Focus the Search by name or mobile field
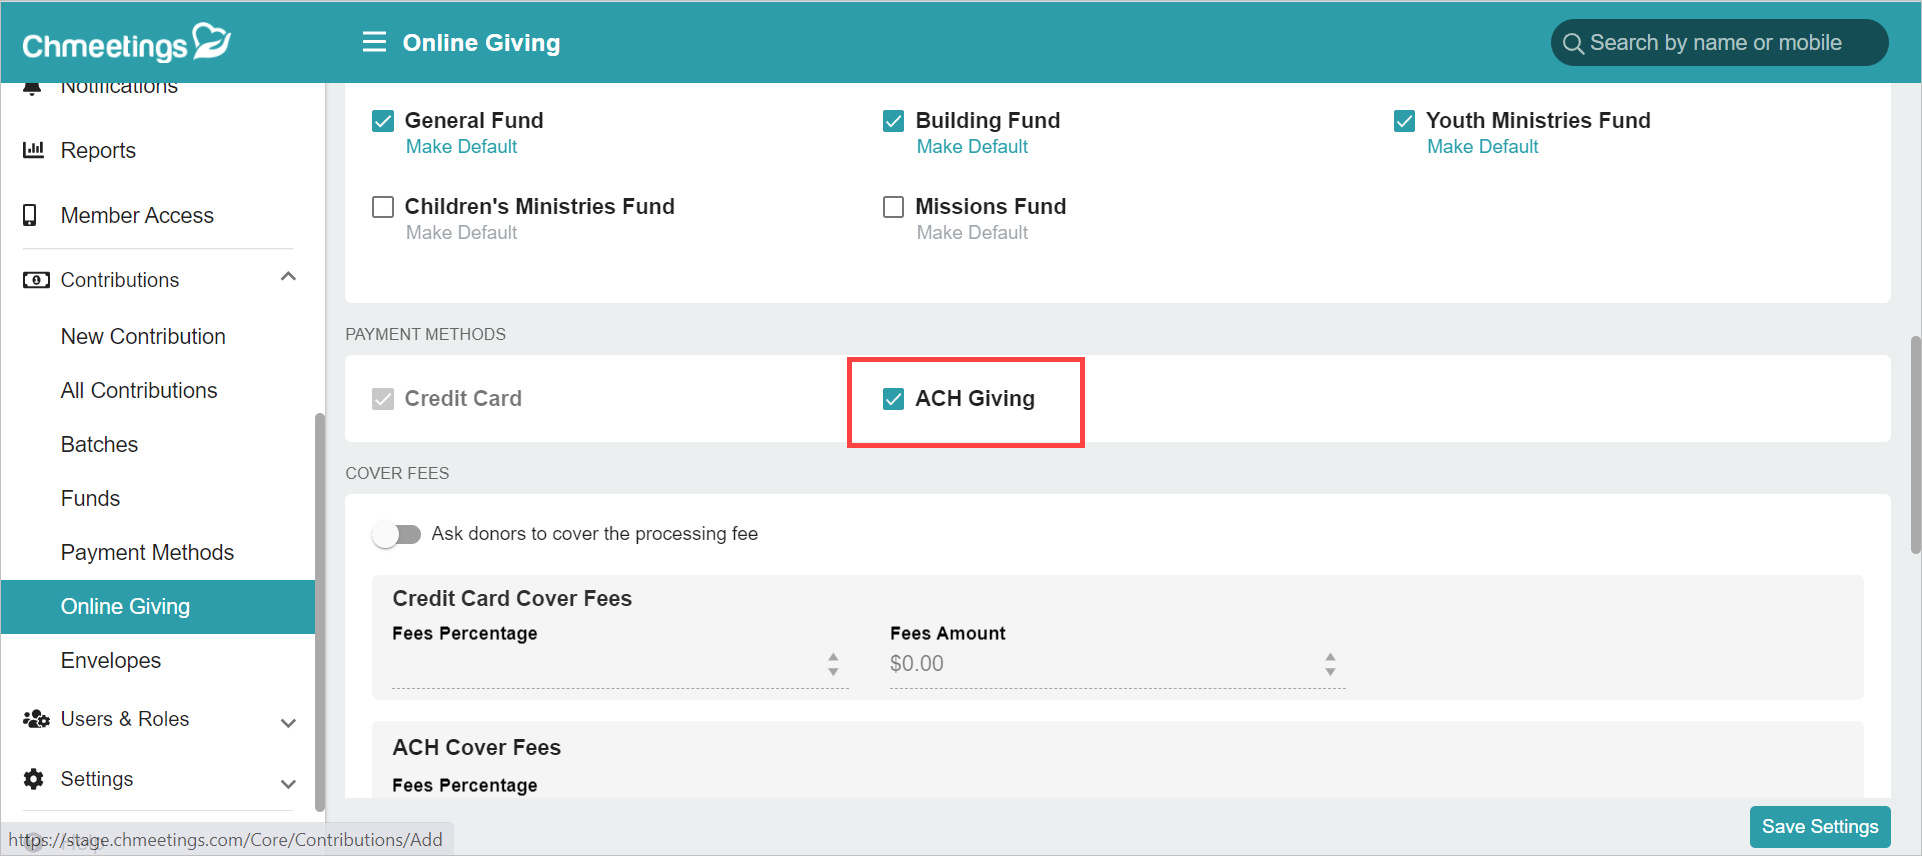 (x=1720, y=43)
